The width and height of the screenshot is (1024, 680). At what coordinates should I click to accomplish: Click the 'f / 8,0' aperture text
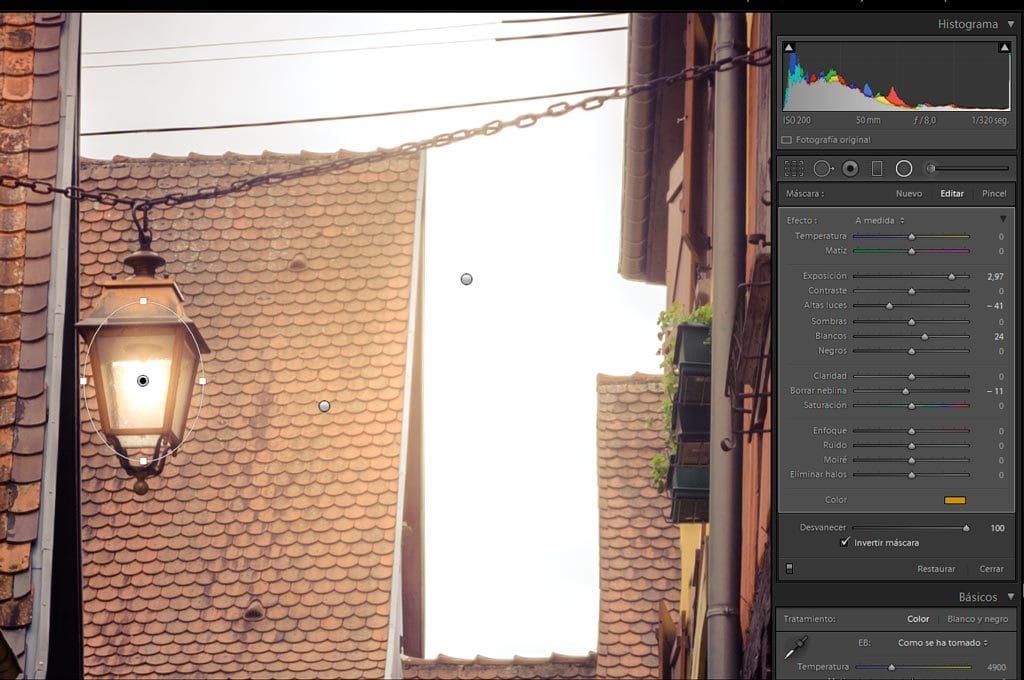click(x=924, y=120)
